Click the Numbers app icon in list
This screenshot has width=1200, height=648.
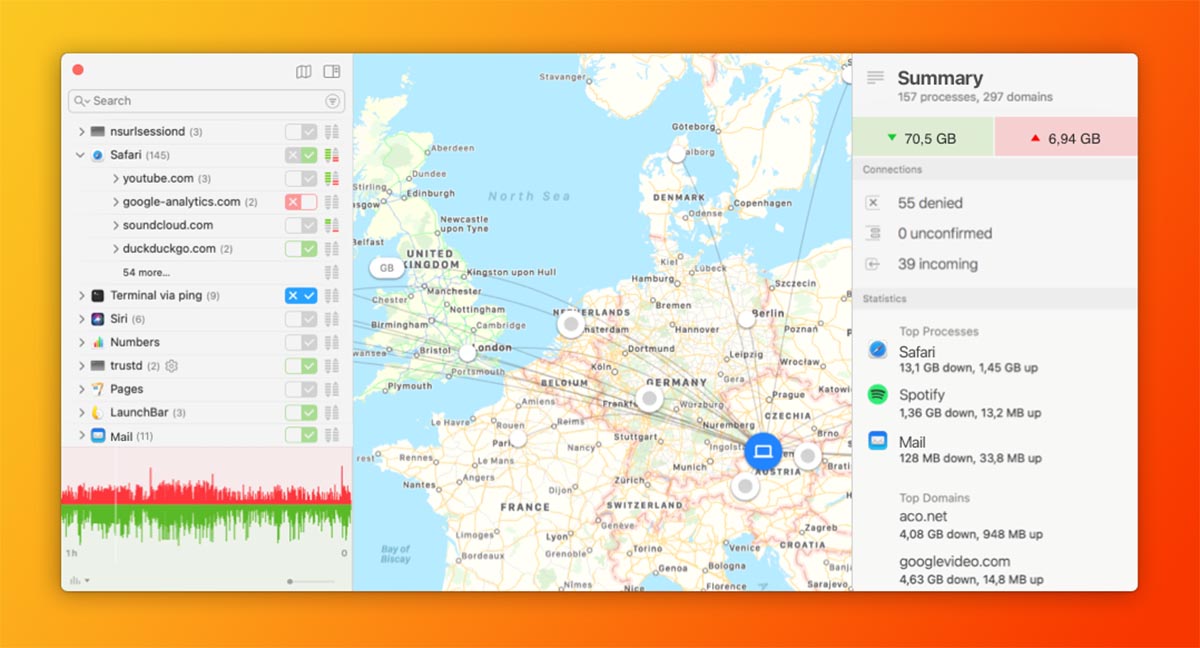point(97,342)
